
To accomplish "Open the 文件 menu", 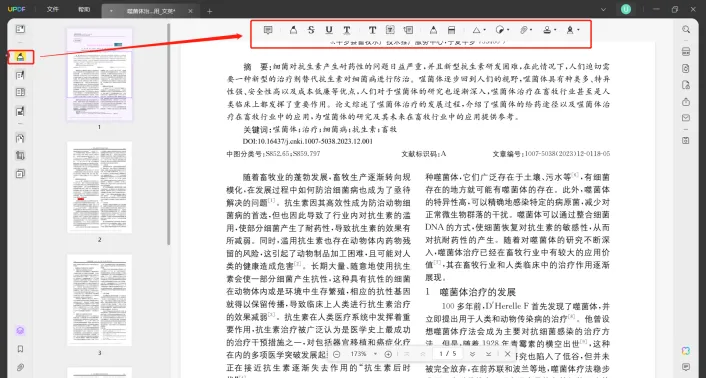I will [53, 9].
